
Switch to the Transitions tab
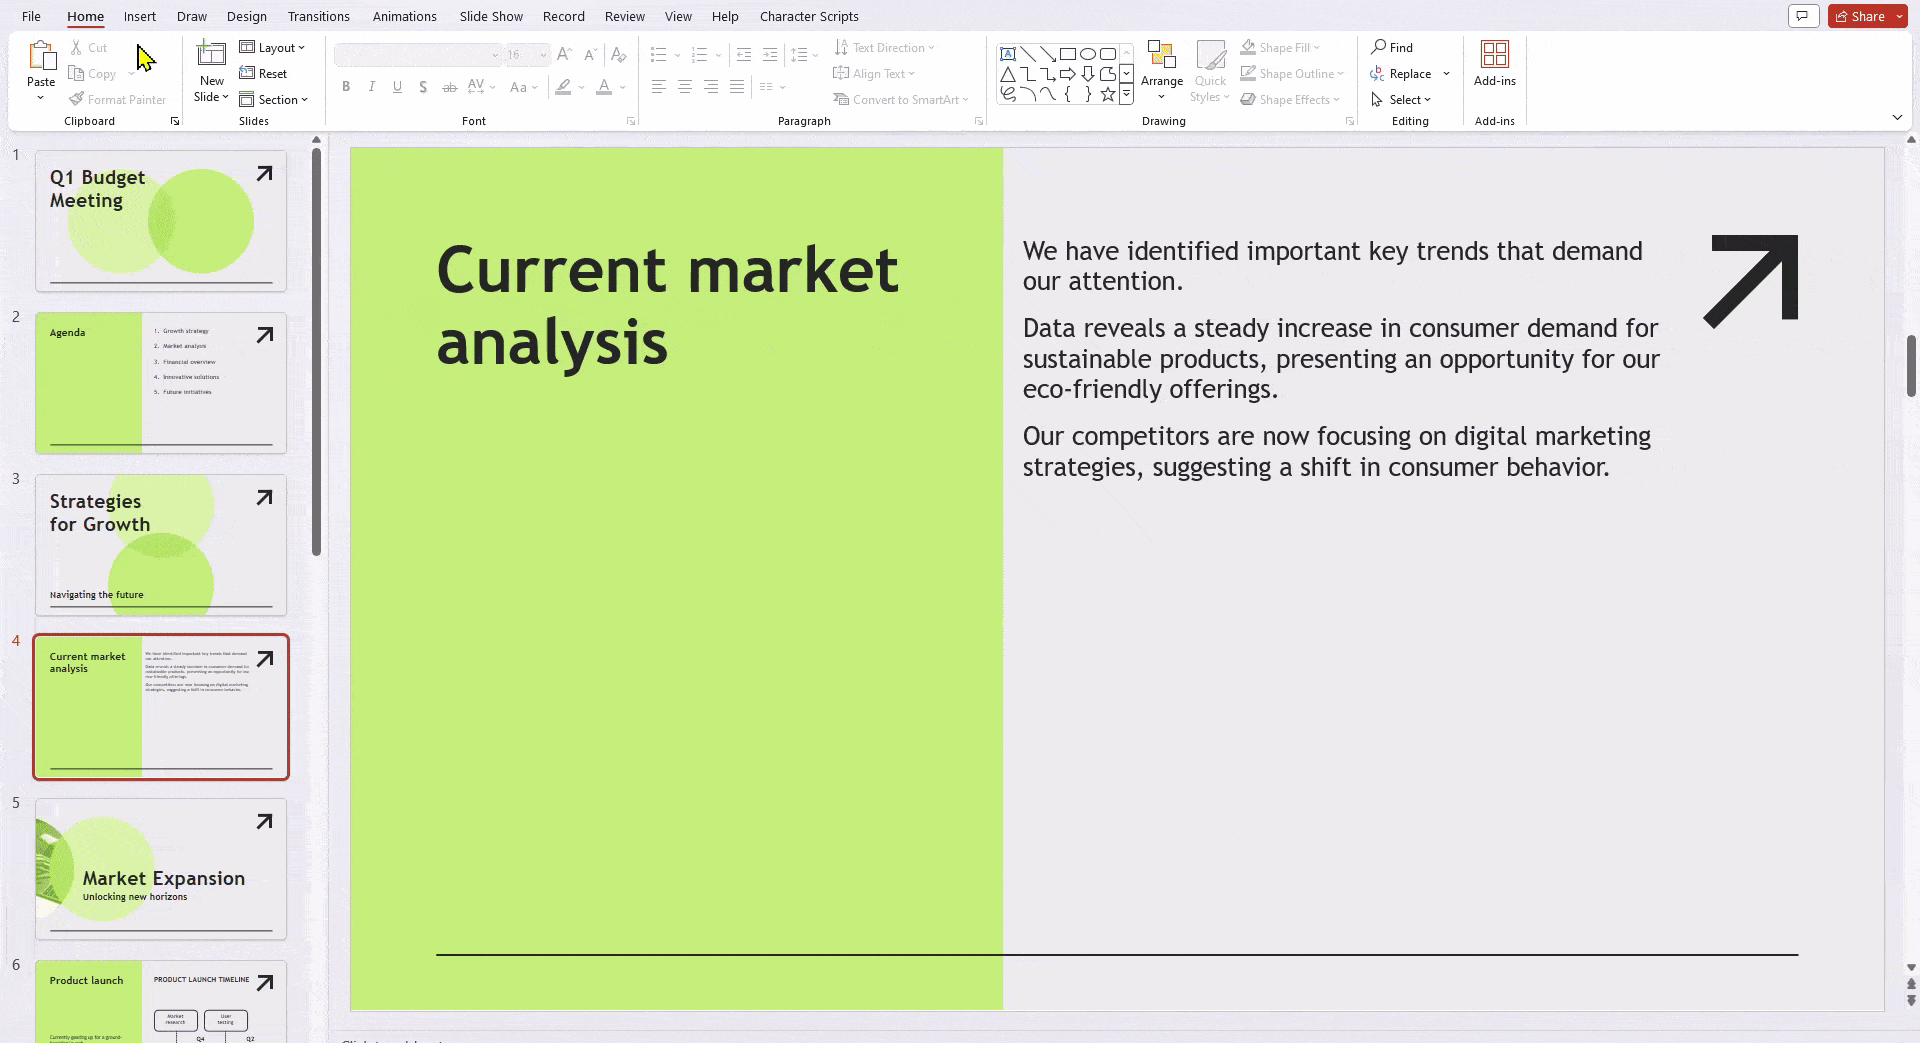click(x=318, y=16)
